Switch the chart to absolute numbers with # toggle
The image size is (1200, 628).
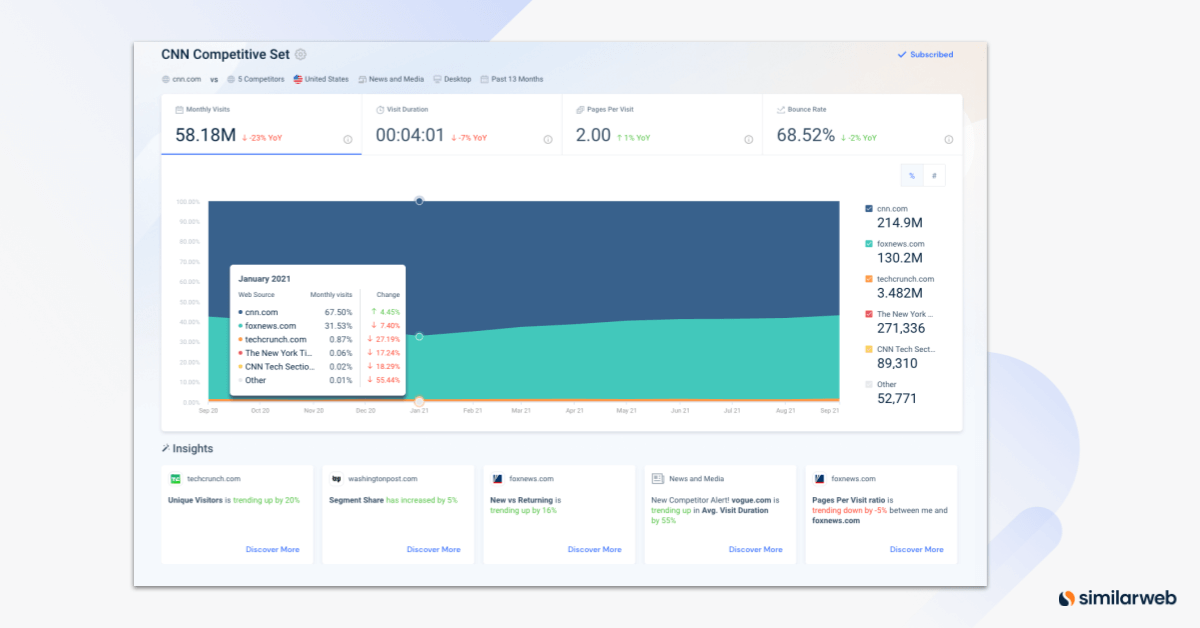point(934,175)
